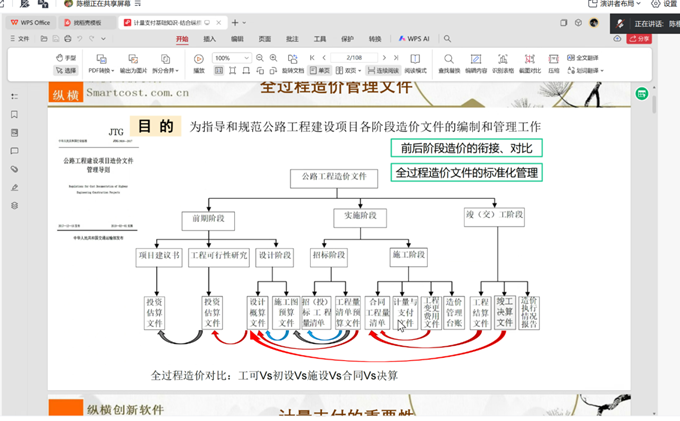Open the Find and Replace (查找替换) tool
The width and height of the screenshot is (680, 421).
click(x=449, y=63)
